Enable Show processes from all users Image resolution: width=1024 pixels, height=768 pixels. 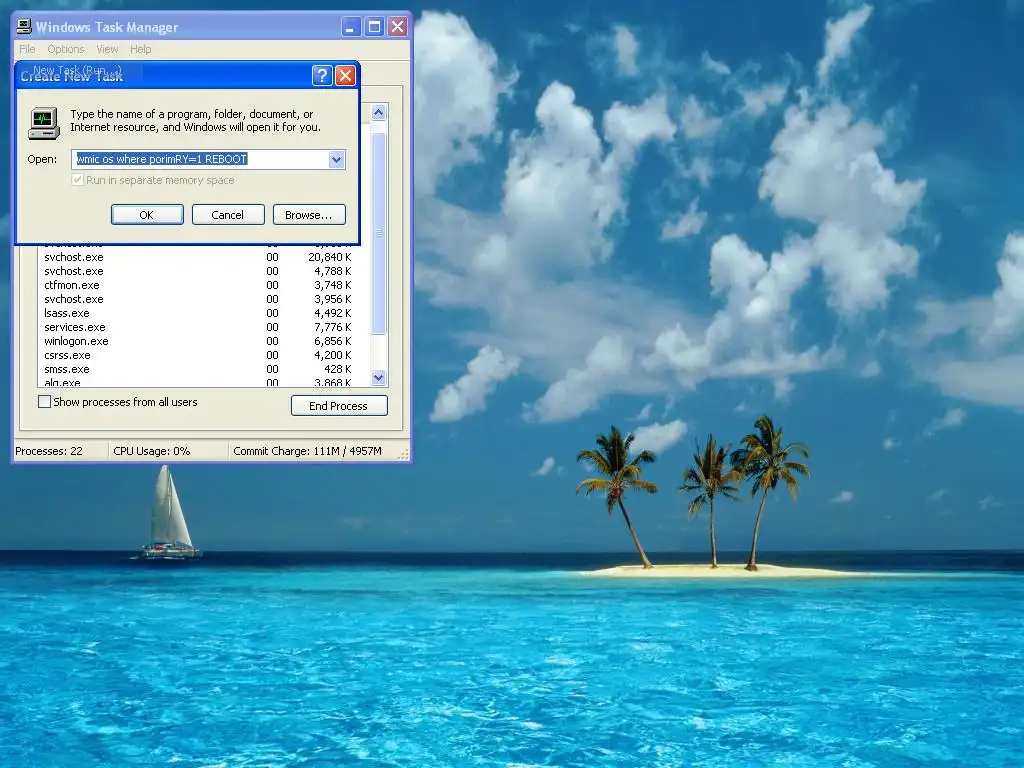click(x=44, y=402)
